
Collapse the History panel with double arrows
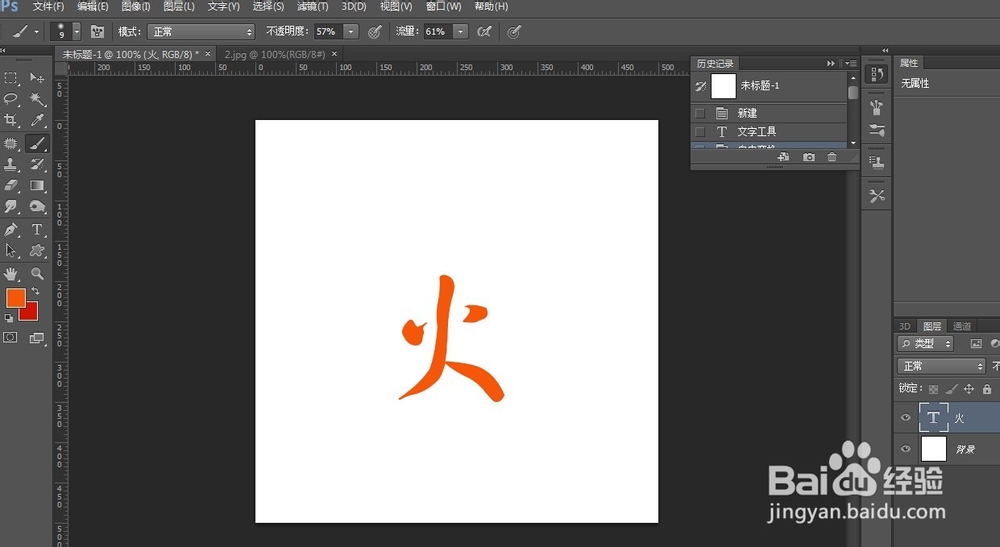830,63
